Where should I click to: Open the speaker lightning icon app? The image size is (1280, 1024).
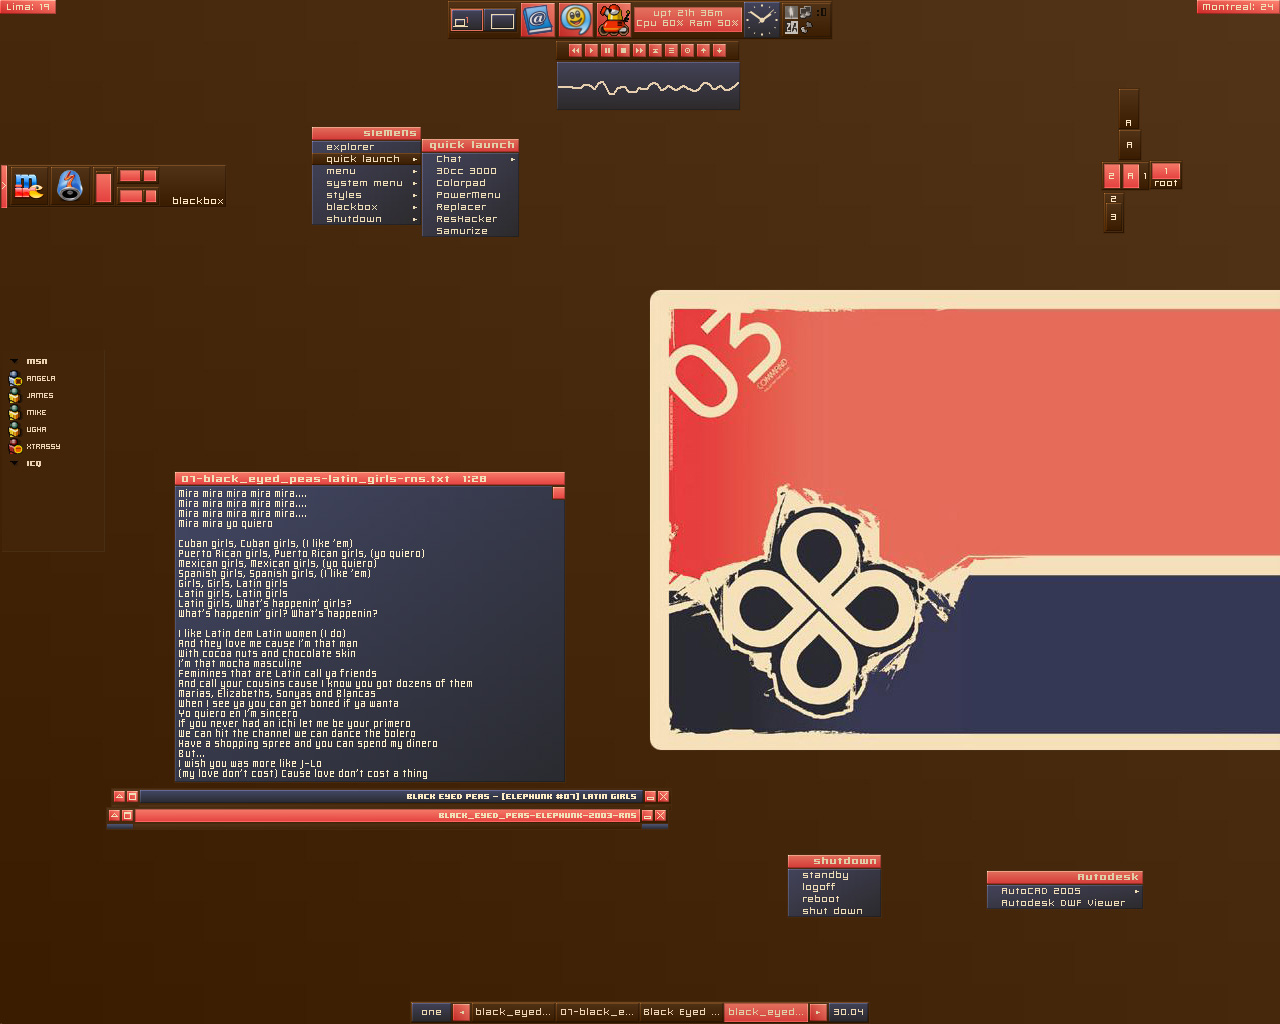(70, 186)
